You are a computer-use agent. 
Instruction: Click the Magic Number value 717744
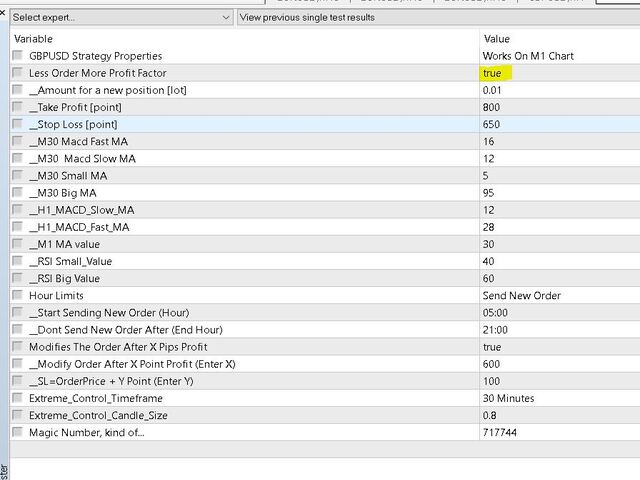[500, 433]
